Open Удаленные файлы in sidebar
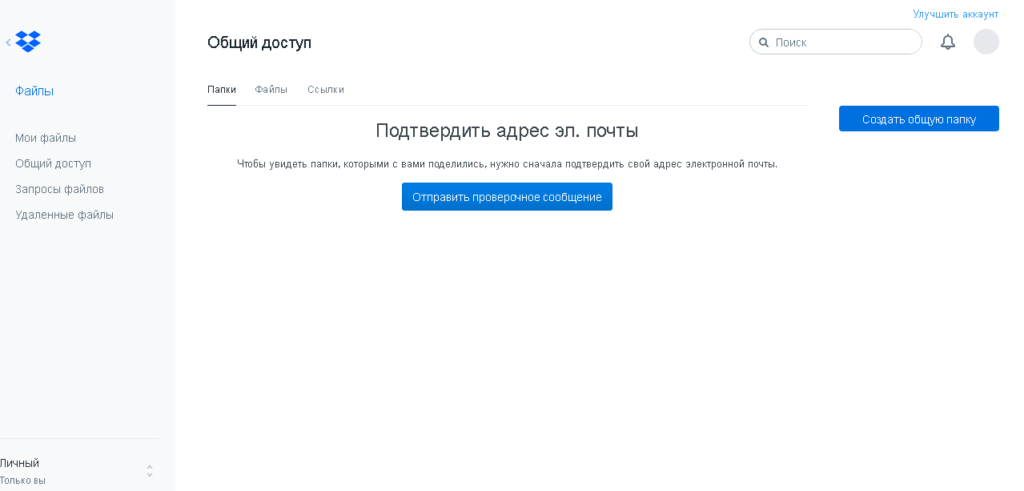Screen dimensions: 1024x491 point(64,214)
